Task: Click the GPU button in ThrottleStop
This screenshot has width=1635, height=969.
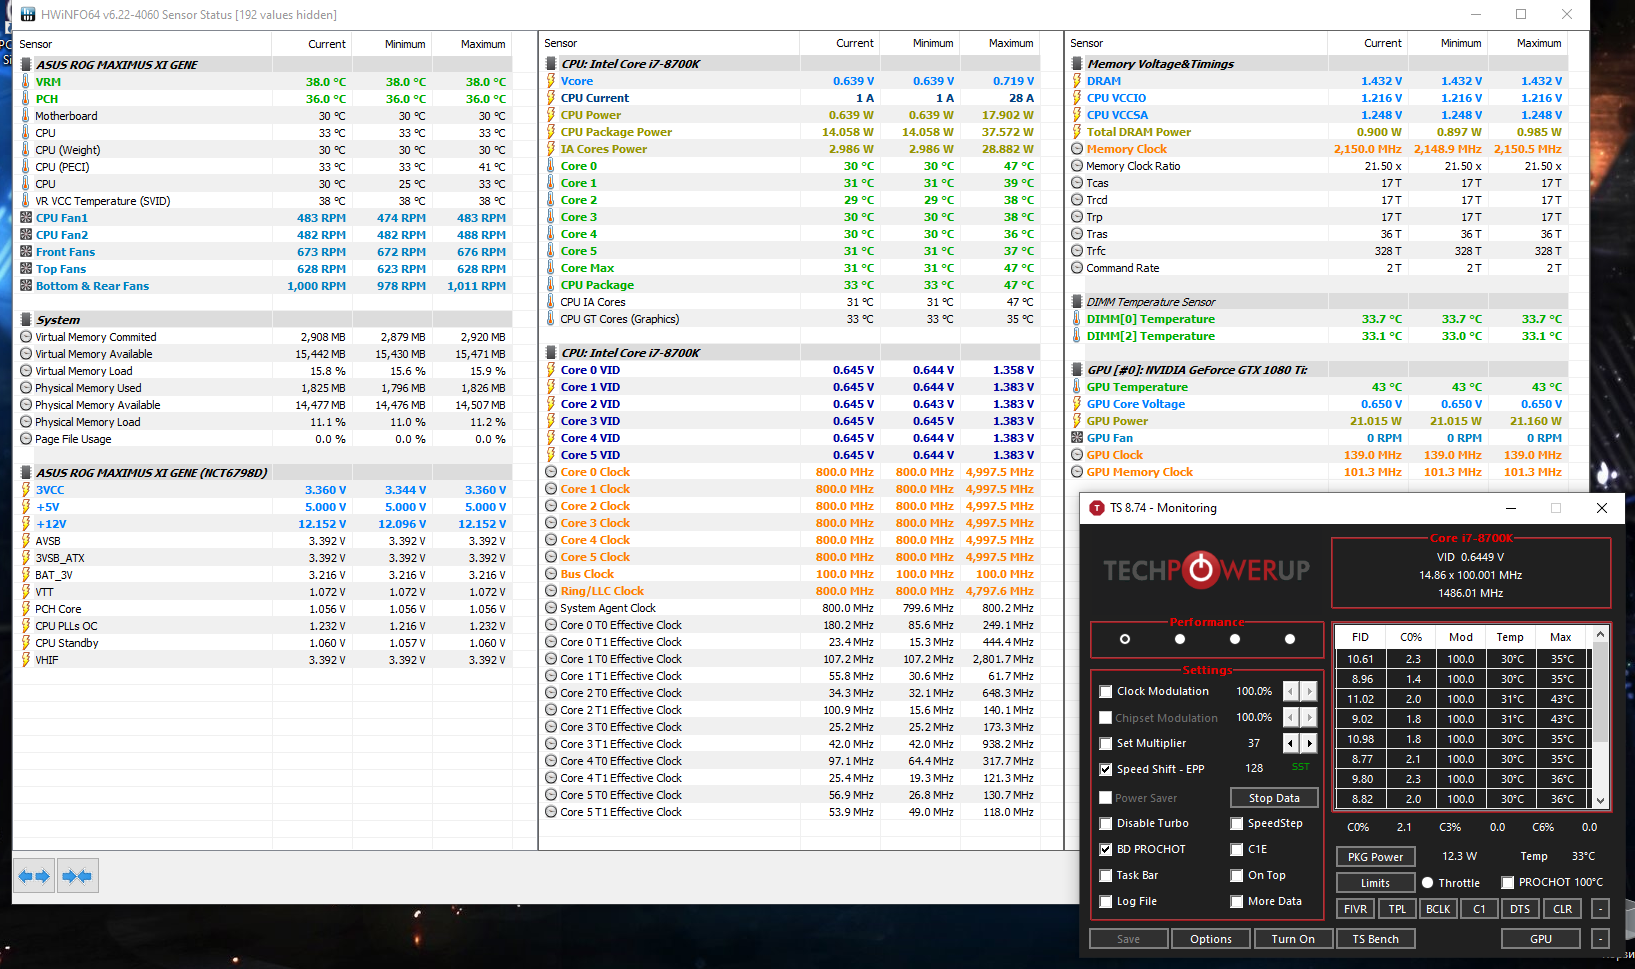Action: click(1541, 939)
